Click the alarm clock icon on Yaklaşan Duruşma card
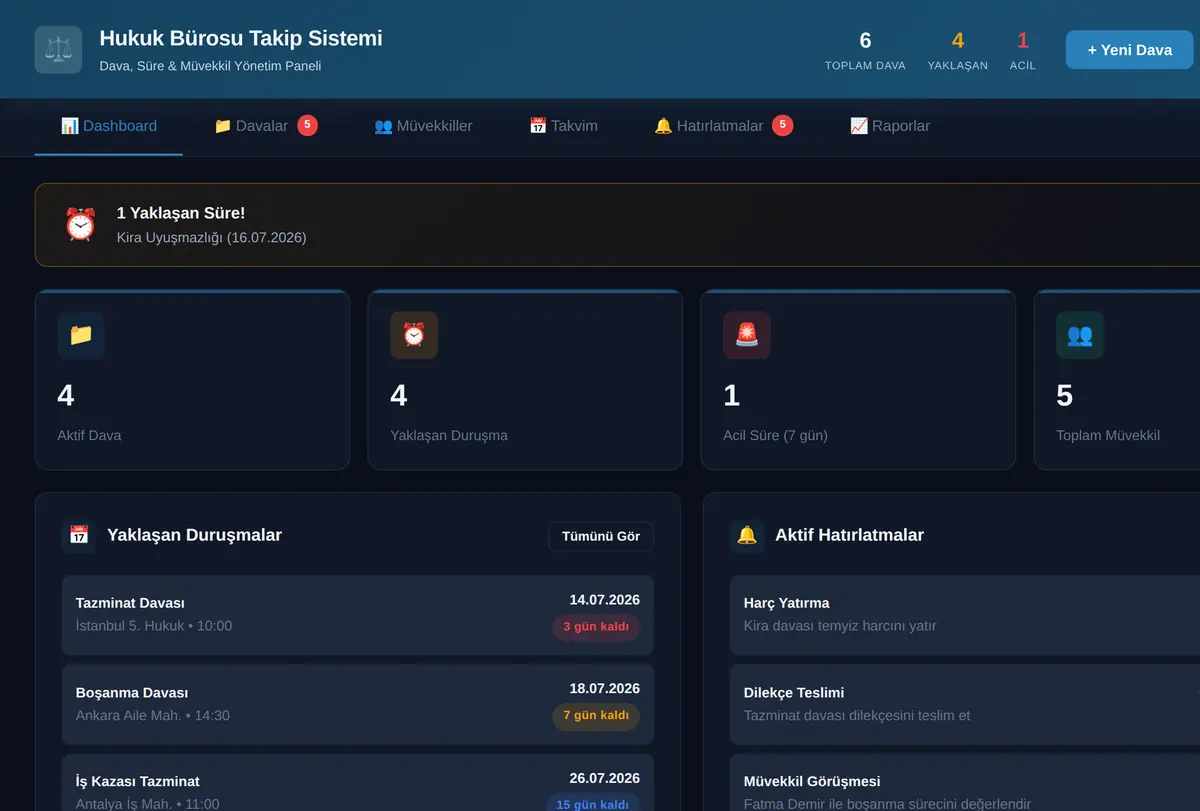The height and width of the screenshot is (811, 1200). [x=414, y=335]
